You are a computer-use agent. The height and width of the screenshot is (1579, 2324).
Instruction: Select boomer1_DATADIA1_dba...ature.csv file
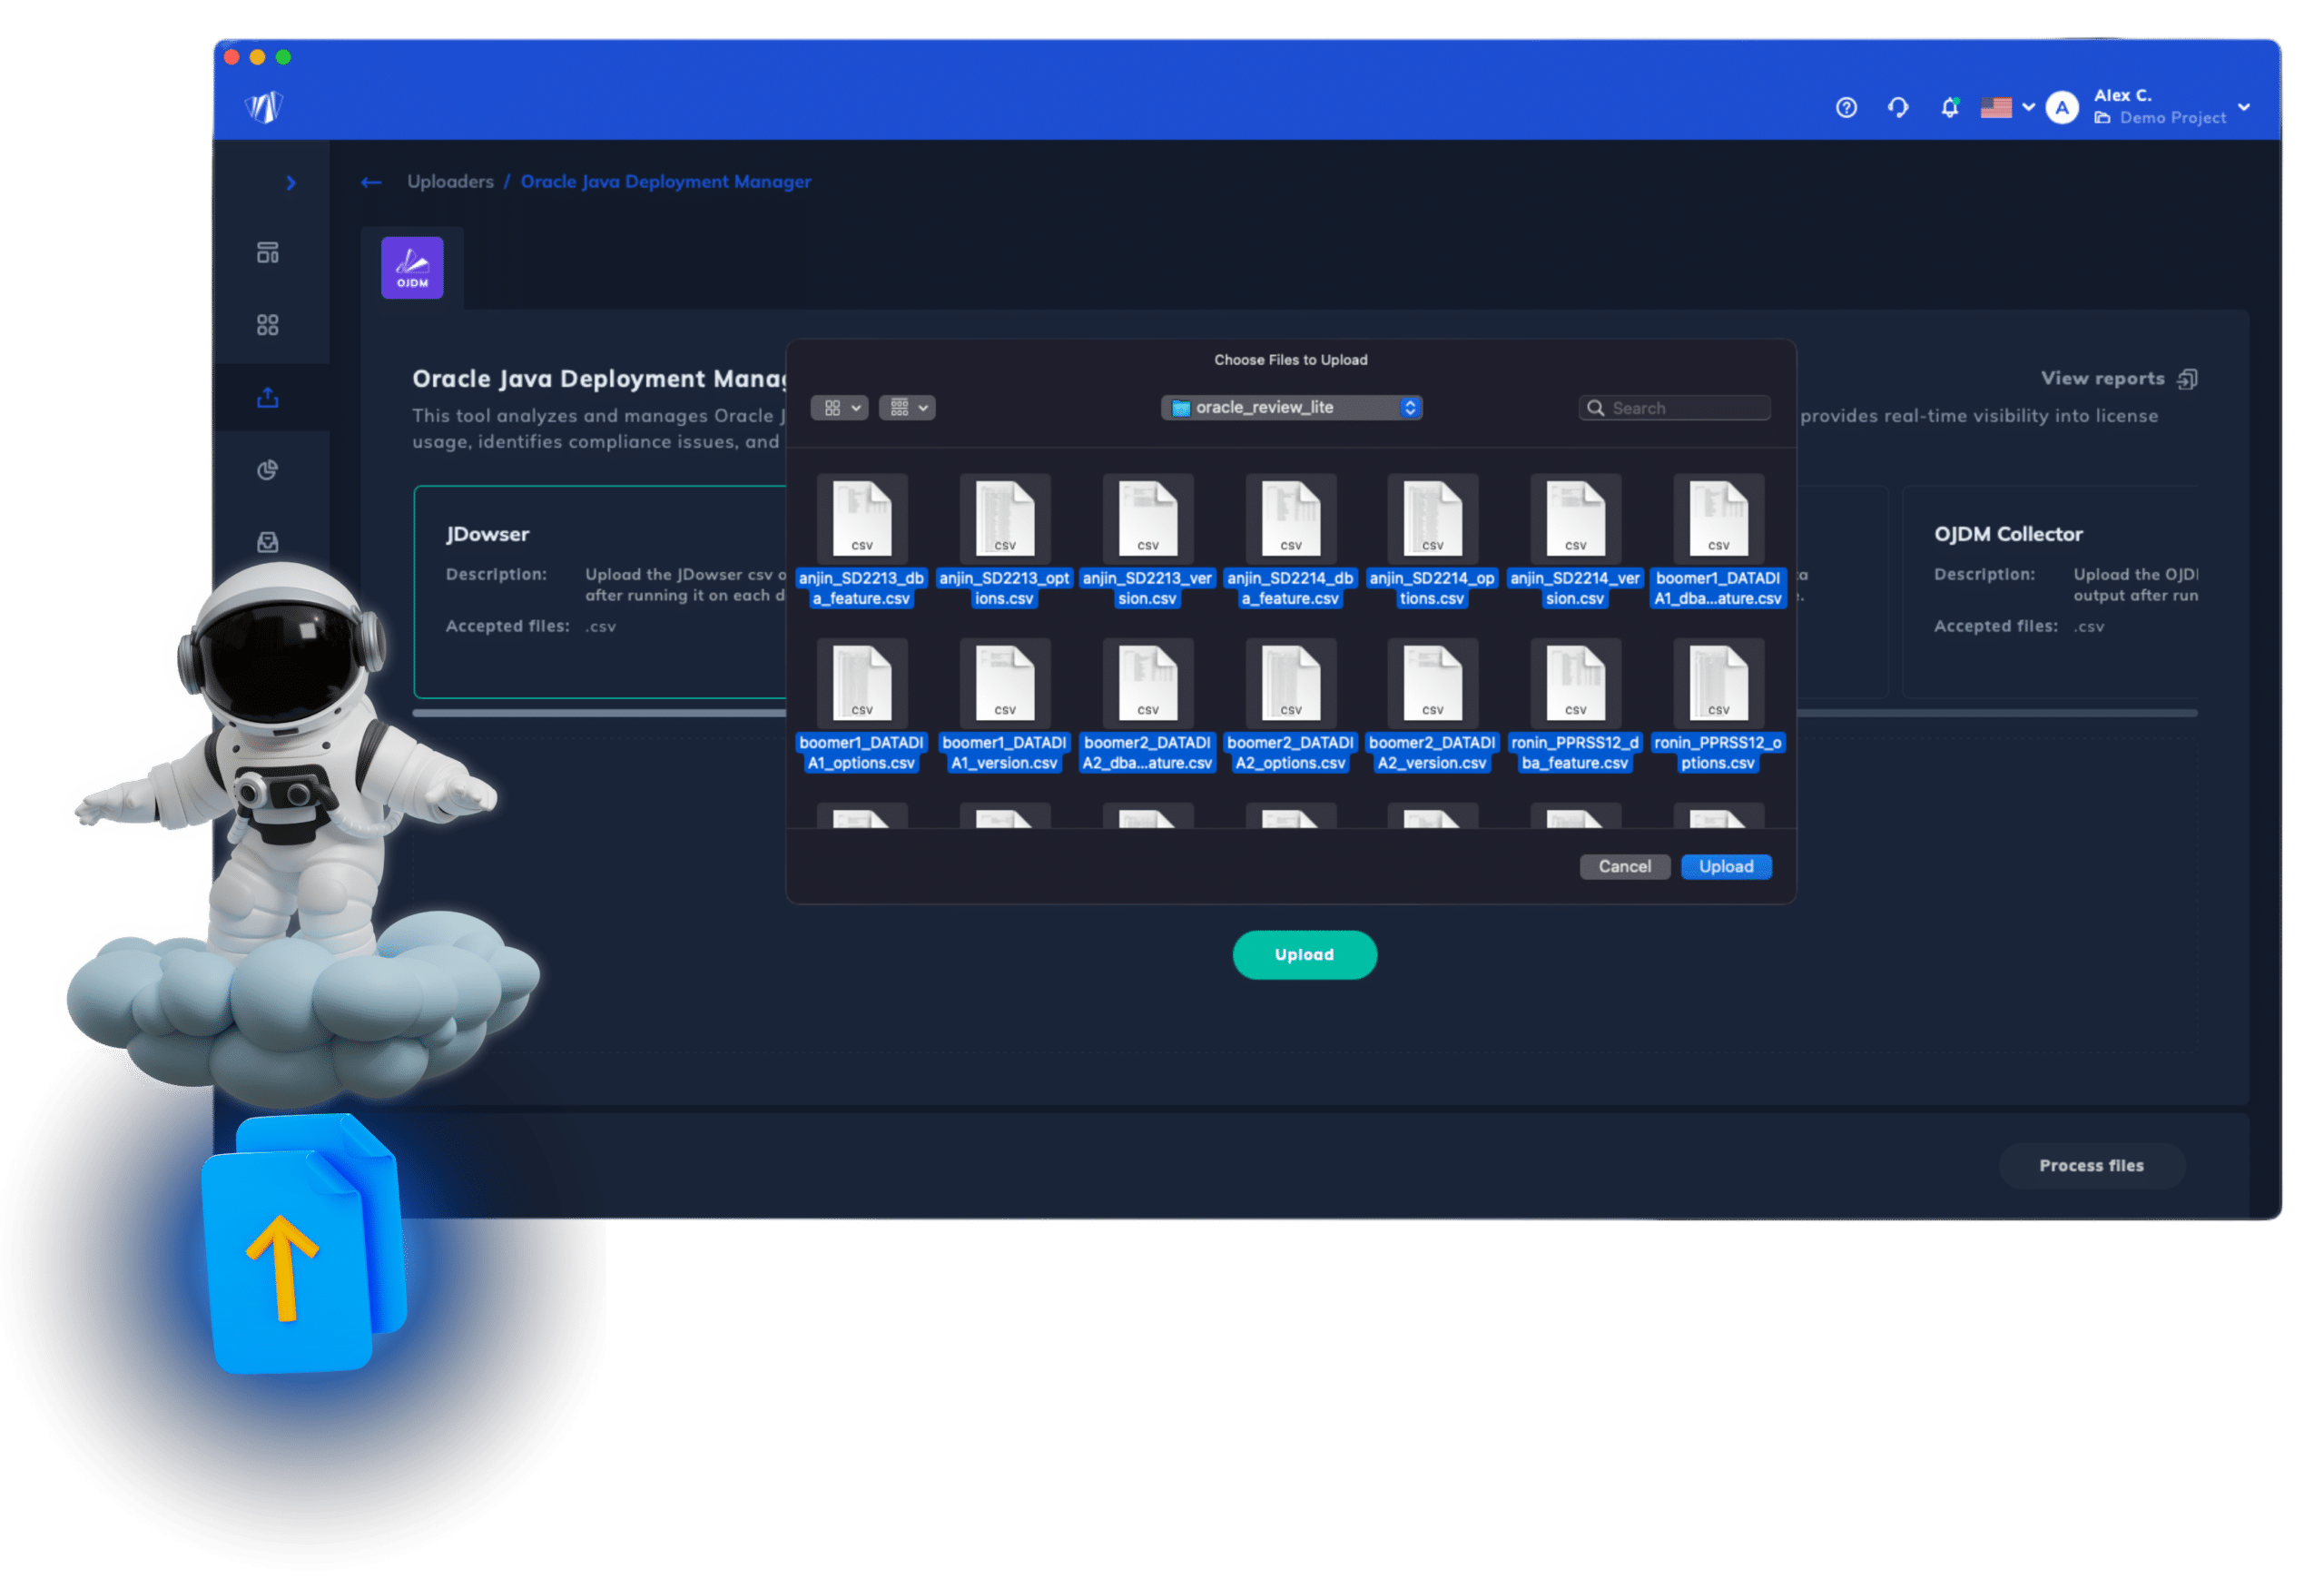click(1718, 542)
